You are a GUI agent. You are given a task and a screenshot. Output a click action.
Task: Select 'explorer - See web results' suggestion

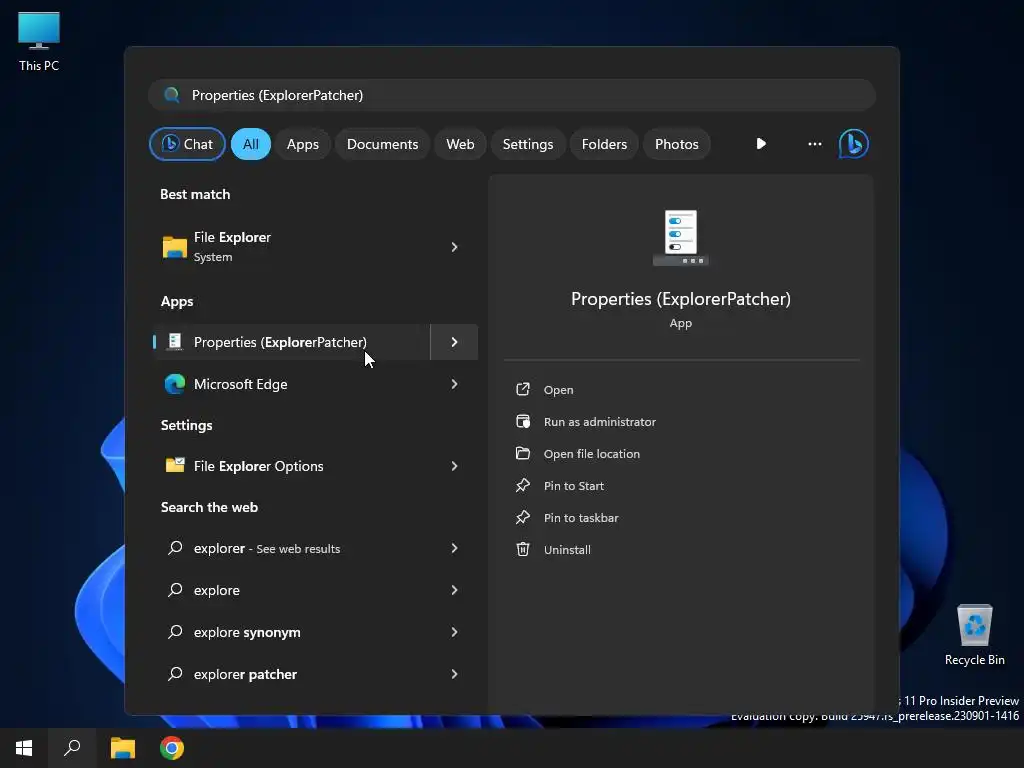coord(315,548)
